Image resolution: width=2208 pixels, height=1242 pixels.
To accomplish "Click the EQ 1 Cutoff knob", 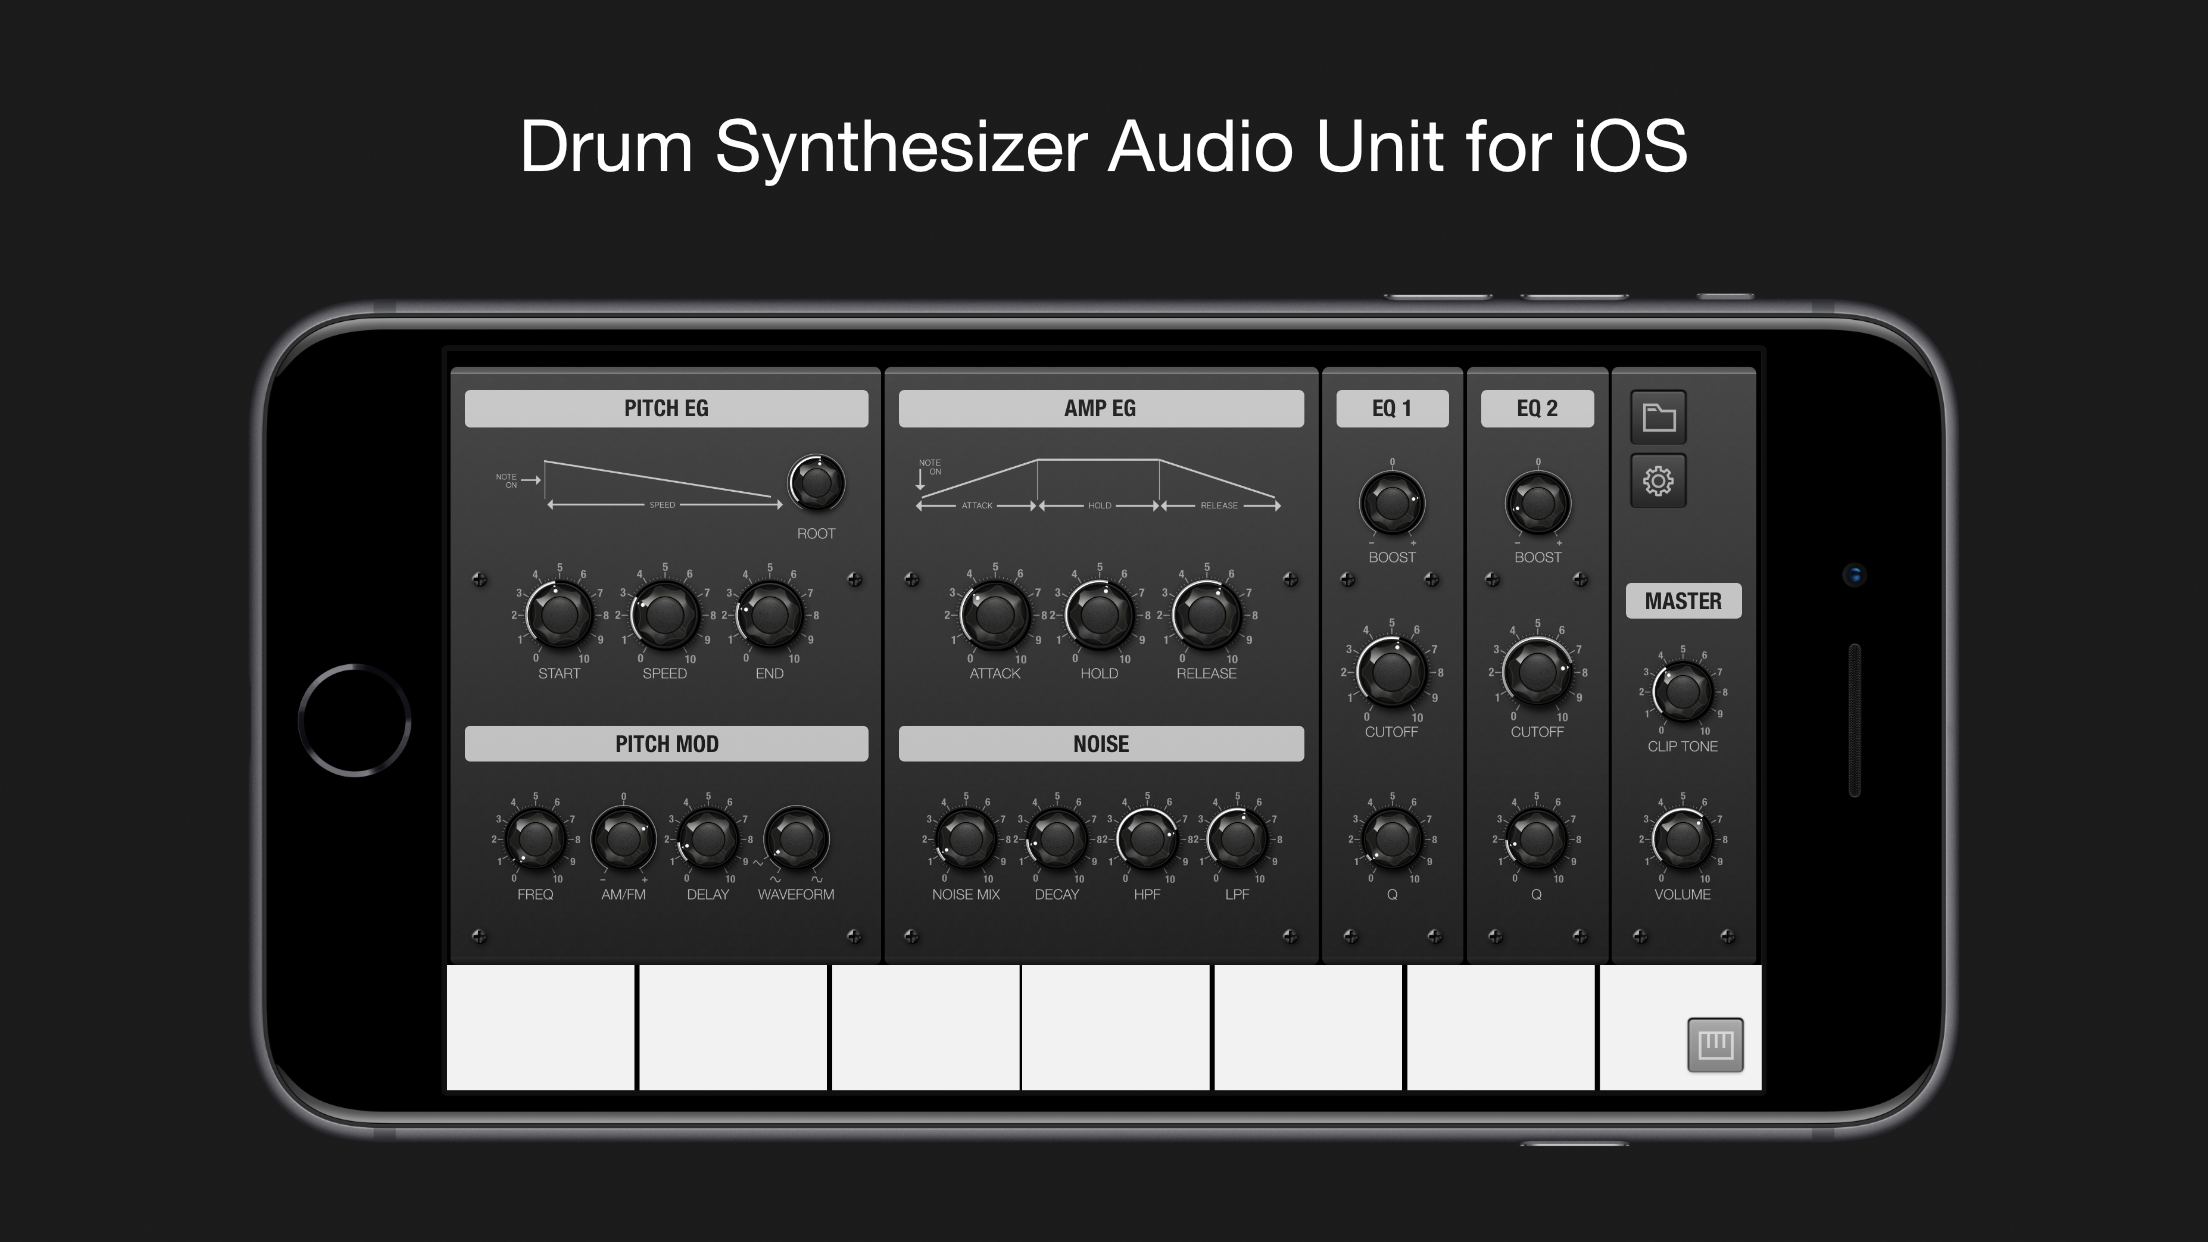I will (x=1391, y=672).
